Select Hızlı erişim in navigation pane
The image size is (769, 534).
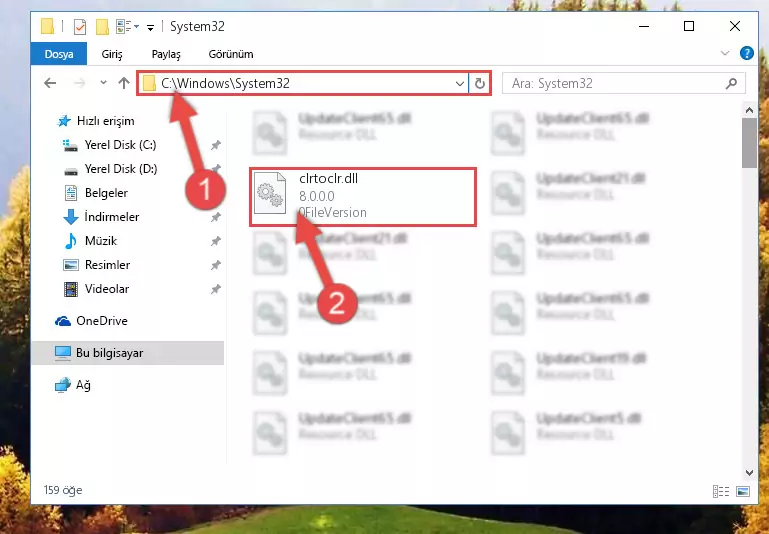[x=105, y=121]
